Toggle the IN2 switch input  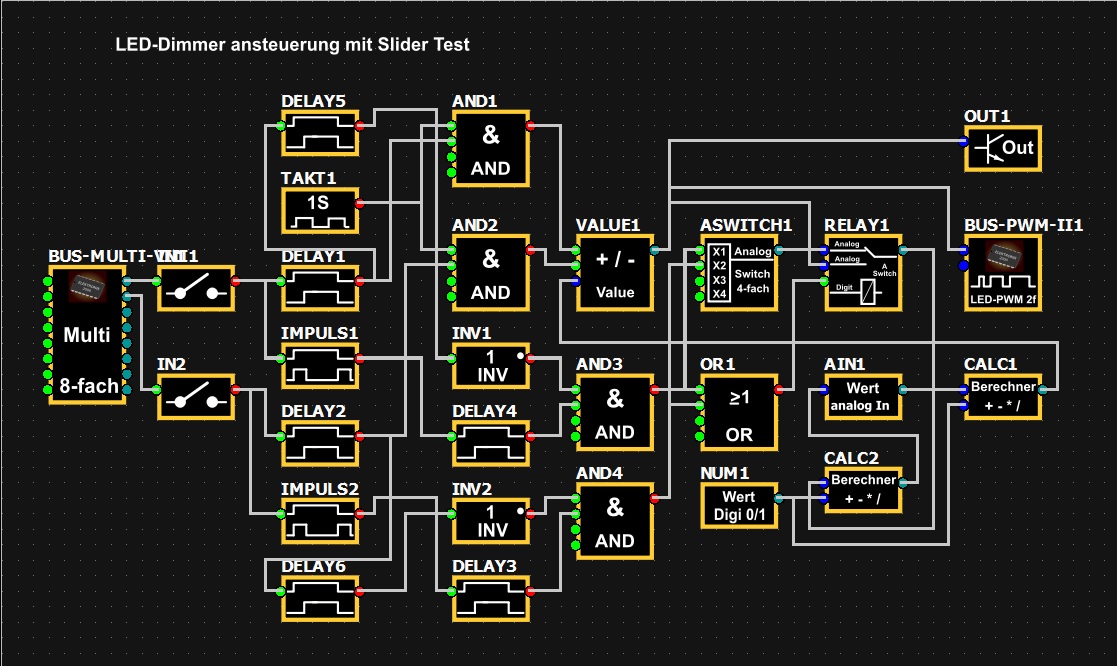click(x=195, y=397)
